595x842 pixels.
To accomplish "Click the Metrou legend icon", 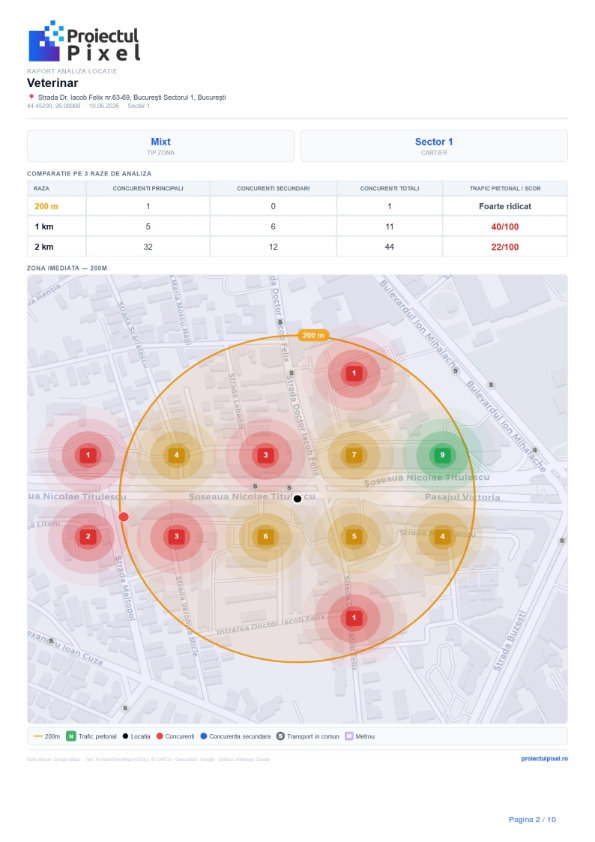I will (x=349, y=736).
